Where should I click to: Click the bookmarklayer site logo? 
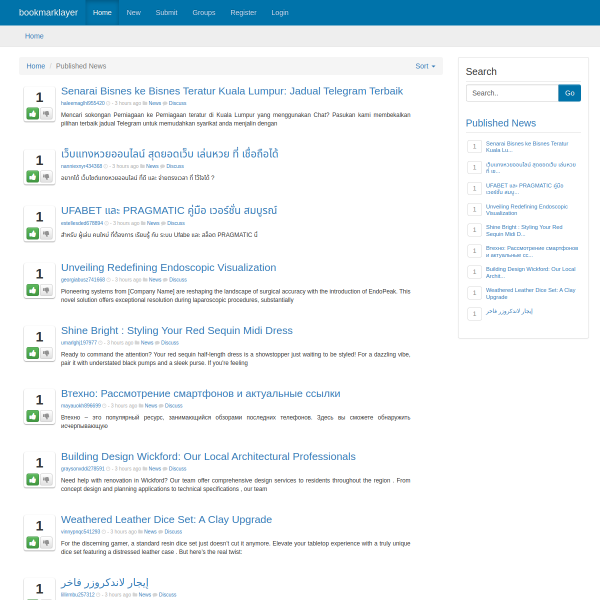48,13
